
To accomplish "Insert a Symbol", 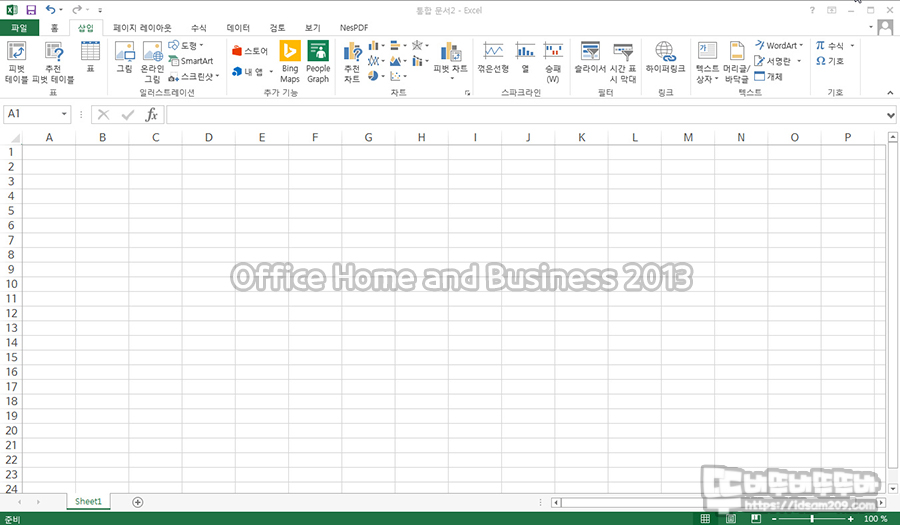I will click(830, 61).
